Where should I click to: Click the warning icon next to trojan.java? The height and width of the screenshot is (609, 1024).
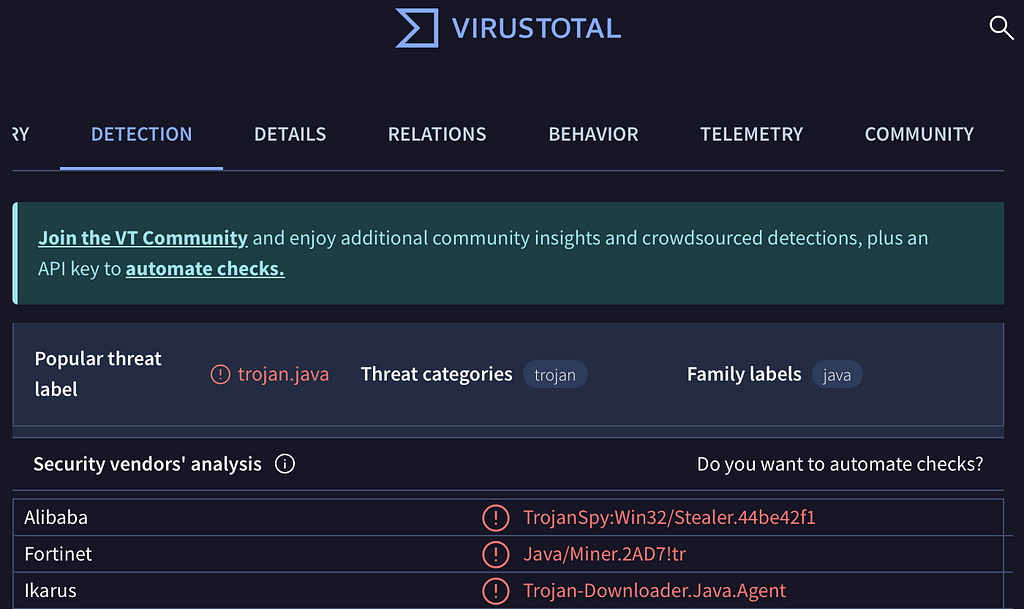pyautogui.click(x=220, y=374)
